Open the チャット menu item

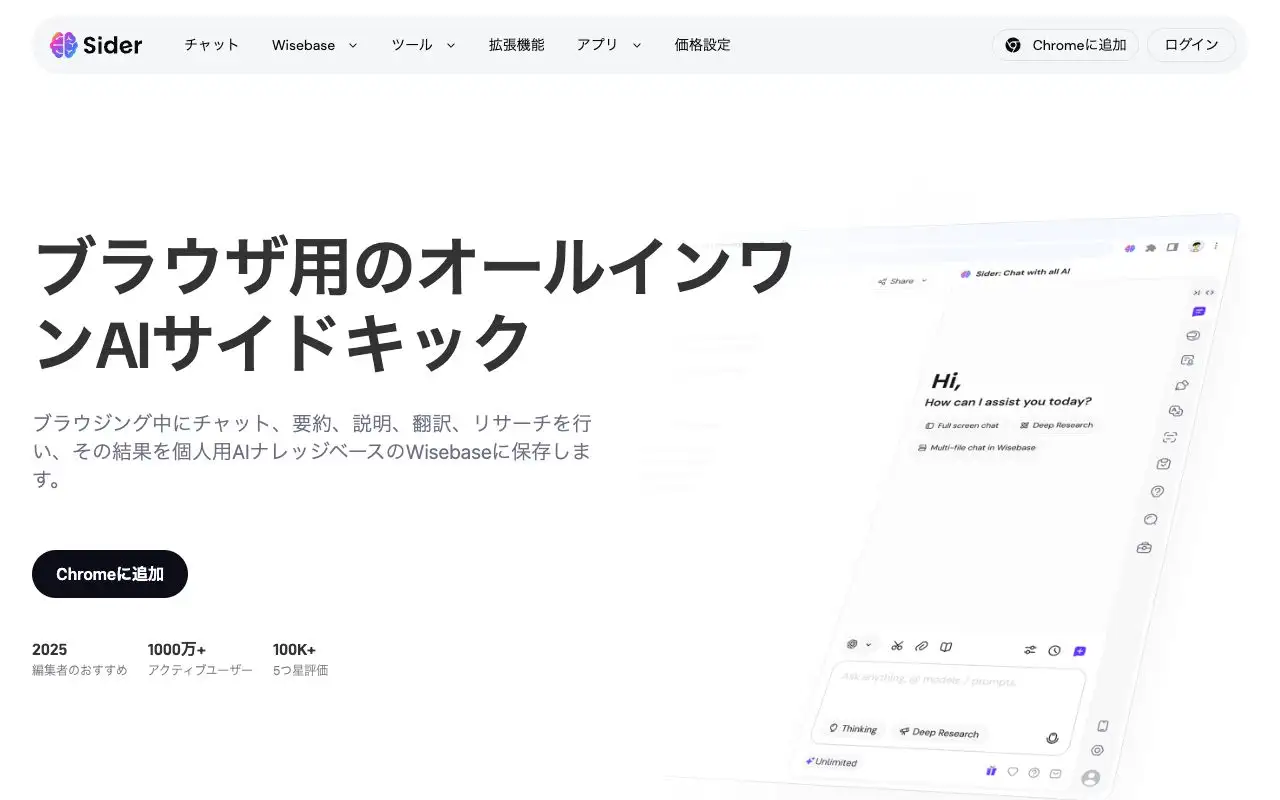click(212, 45)
